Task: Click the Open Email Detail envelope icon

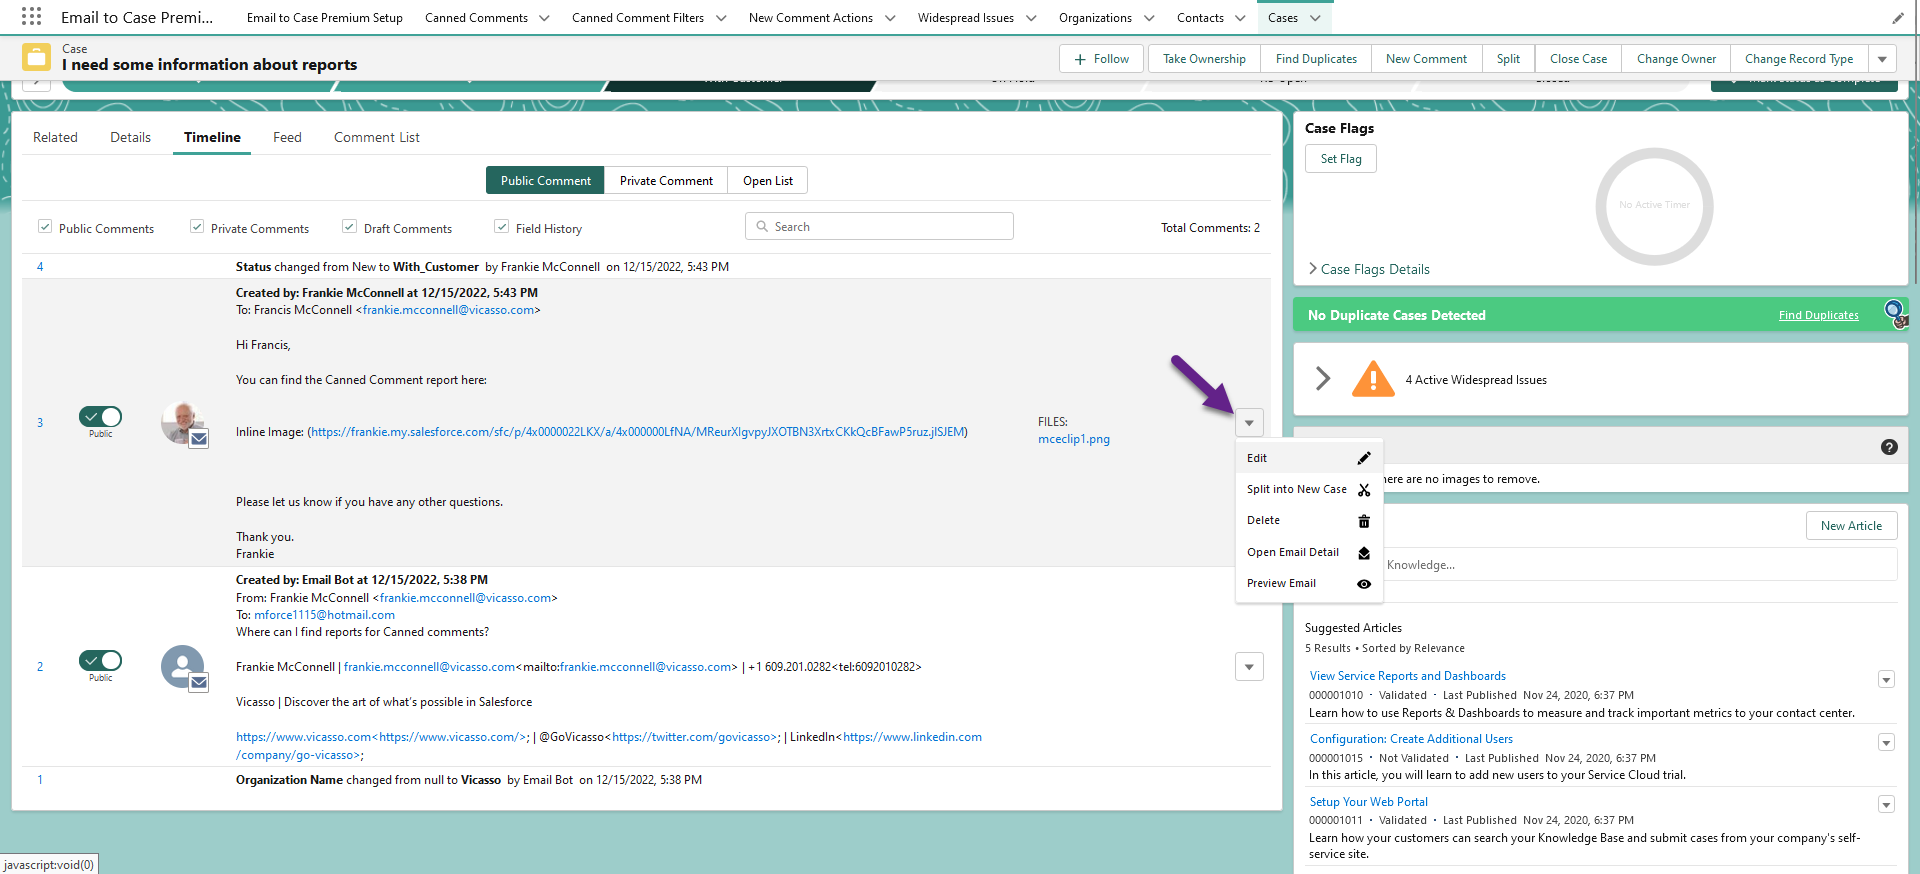Action: [x=1364, y=553]
